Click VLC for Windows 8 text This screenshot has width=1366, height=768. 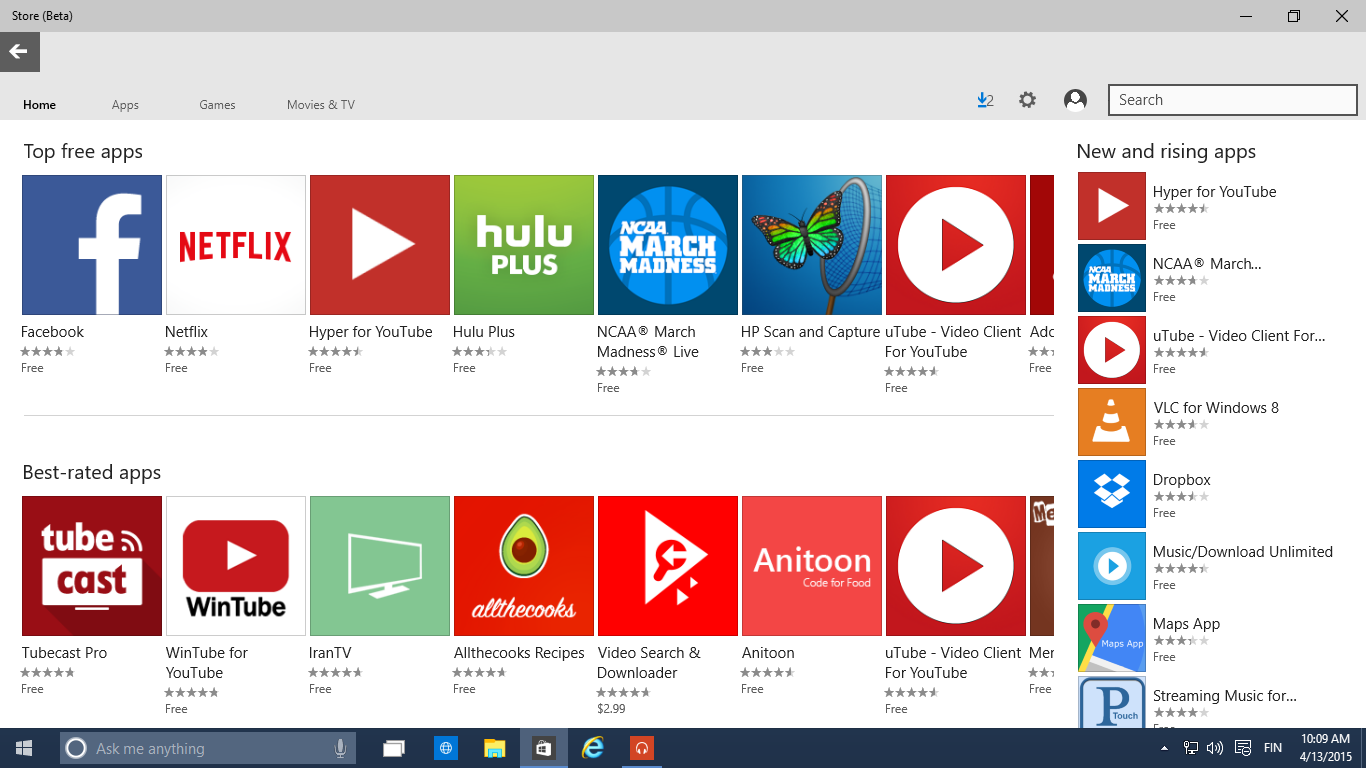tap(1216, 408)
